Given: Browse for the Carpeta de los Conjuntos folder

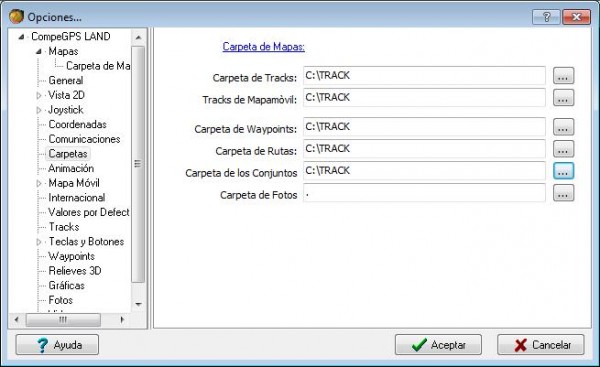Looking at the screenshot, I should pyautogui.click(x=563, y=171).
